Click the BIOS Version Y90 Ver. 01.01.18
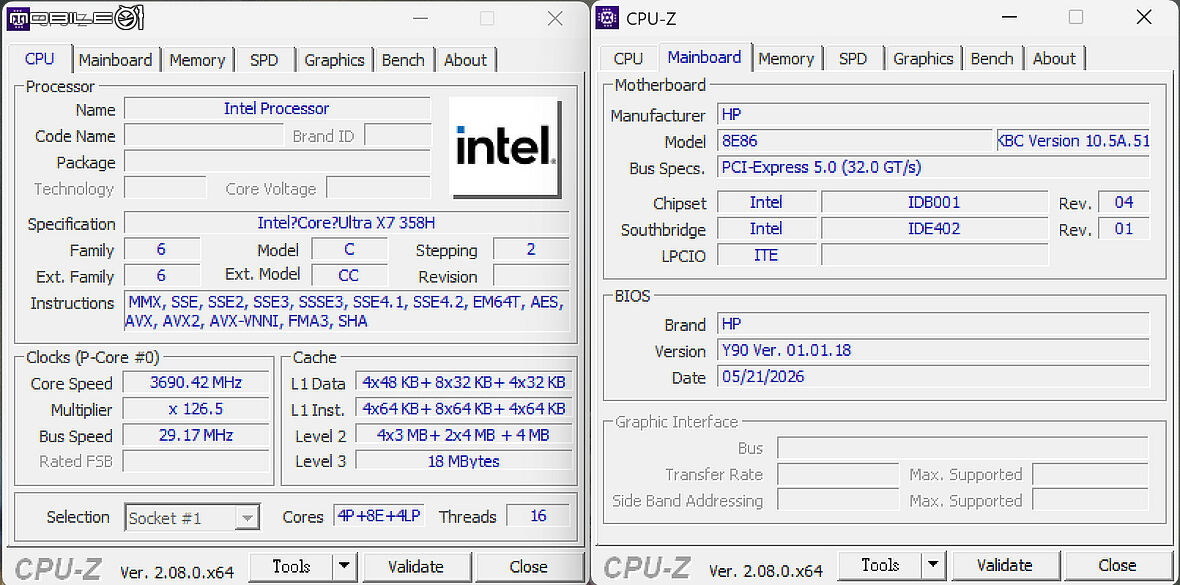The width and height of the screenshot is (1180, 585). pos(933,350)
